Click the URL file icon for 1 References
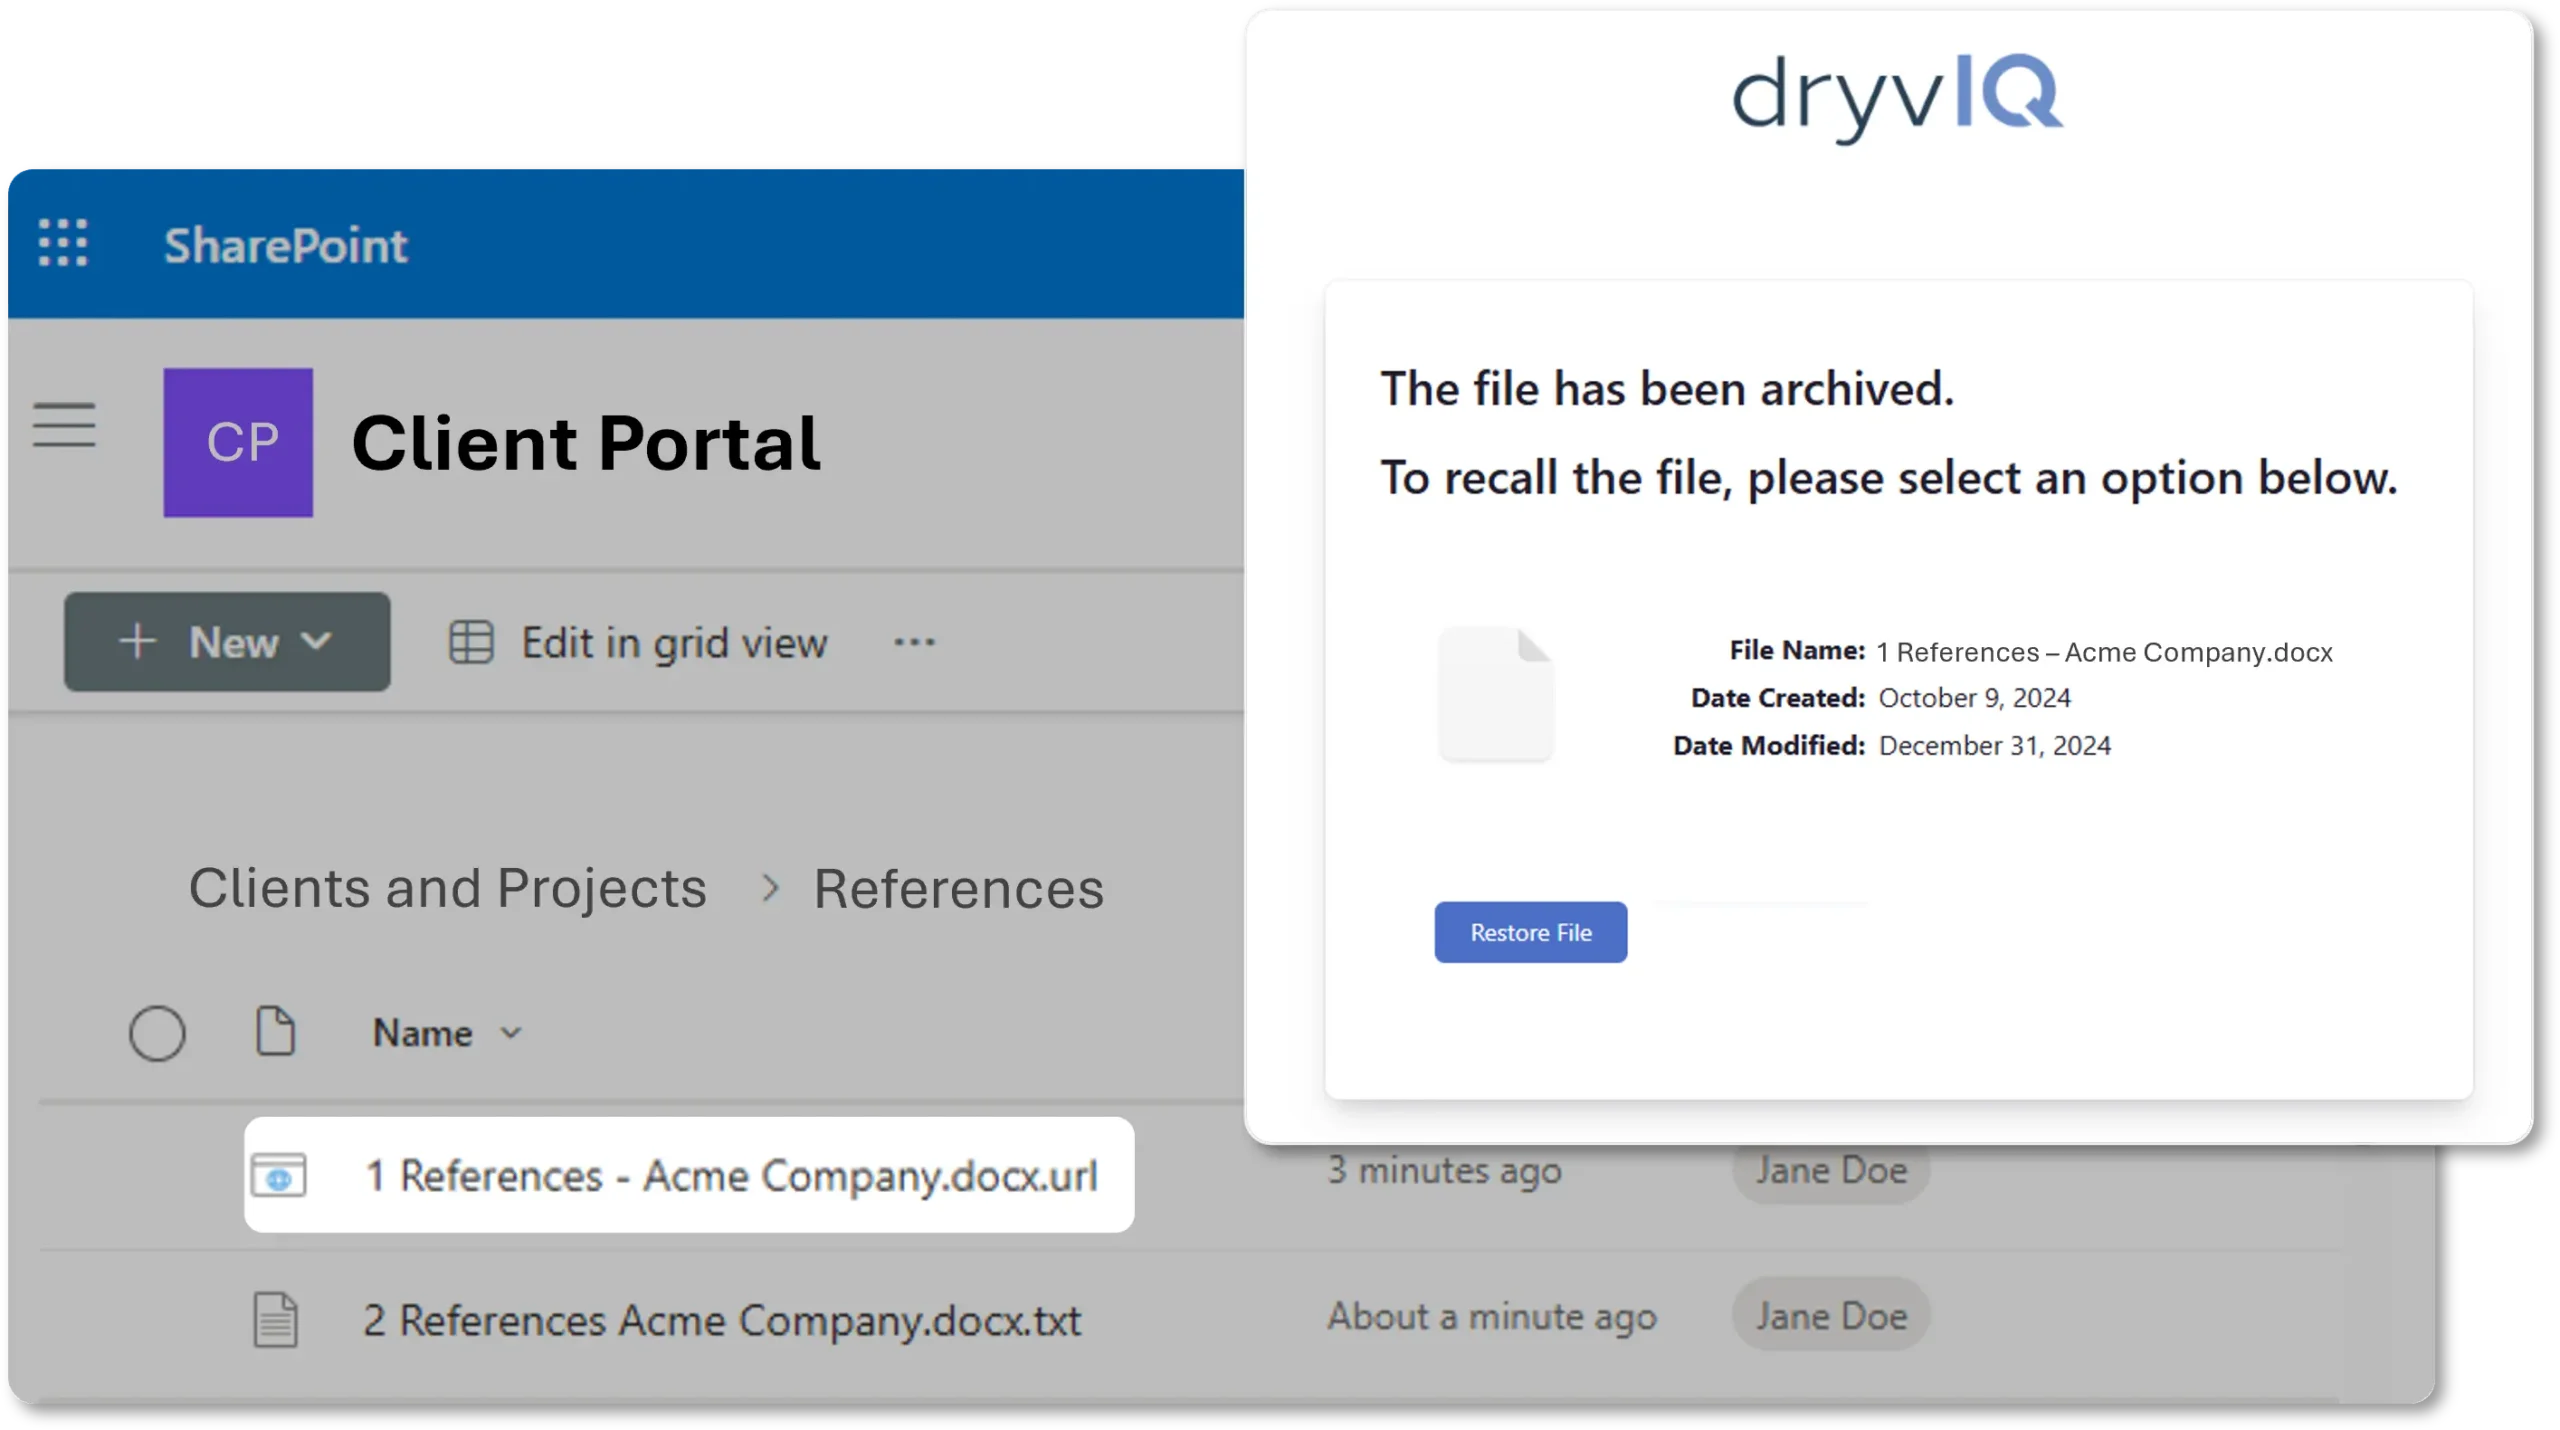This screenshot has width=2560, height=1430. pyautogui.click(x=279, y=1175)
